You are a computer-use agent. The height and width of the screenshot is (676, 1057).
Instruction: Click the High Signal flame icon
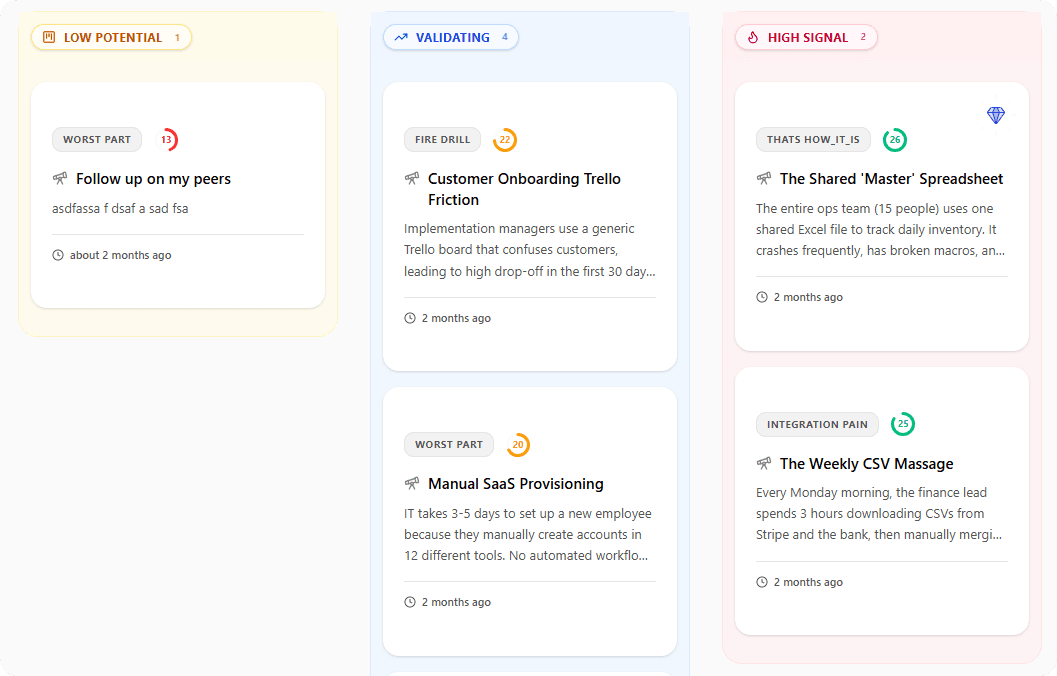pos(753,37)
